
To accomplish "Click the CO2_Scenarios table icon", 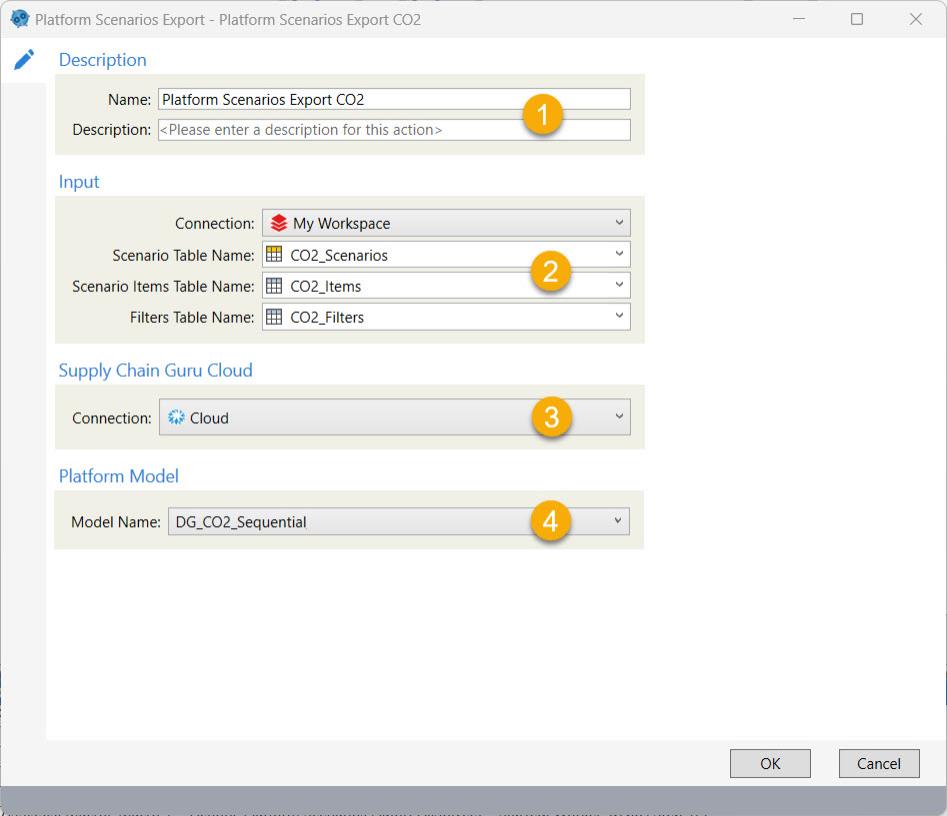I will [274, 255].
